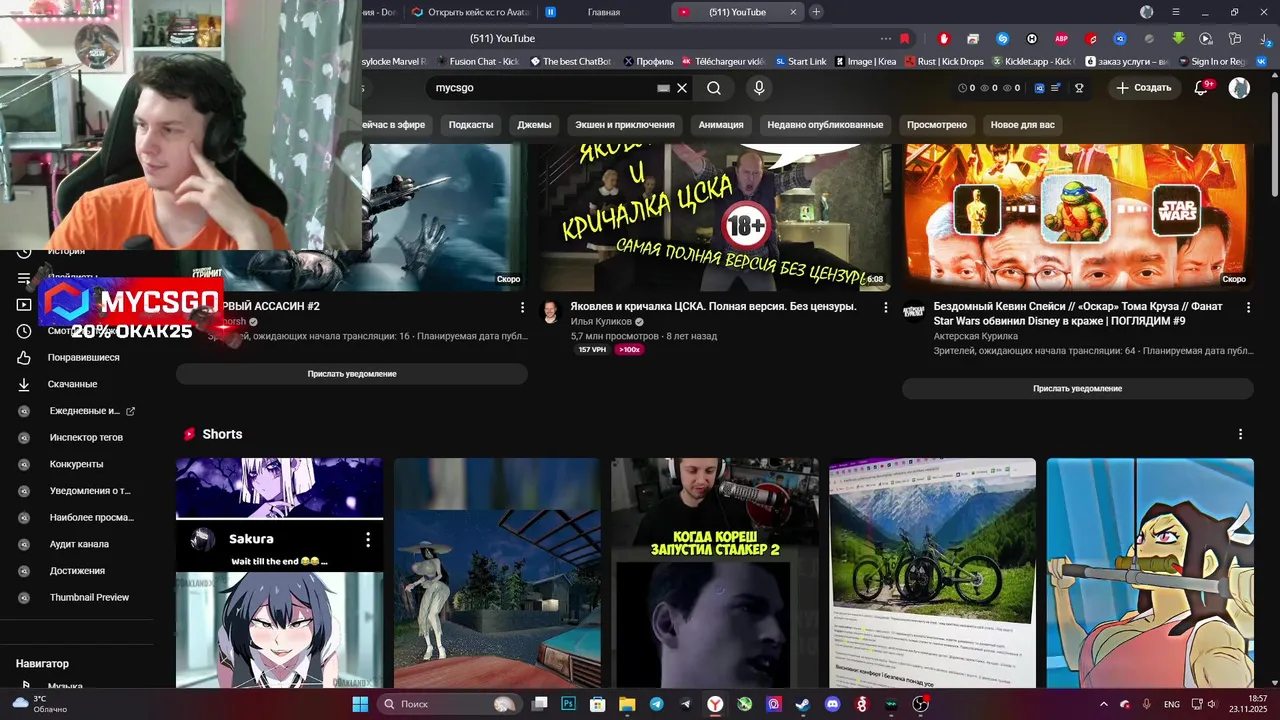Click the green download arrow extension icon
The image size is (1280, 720).
[1178, 39]
